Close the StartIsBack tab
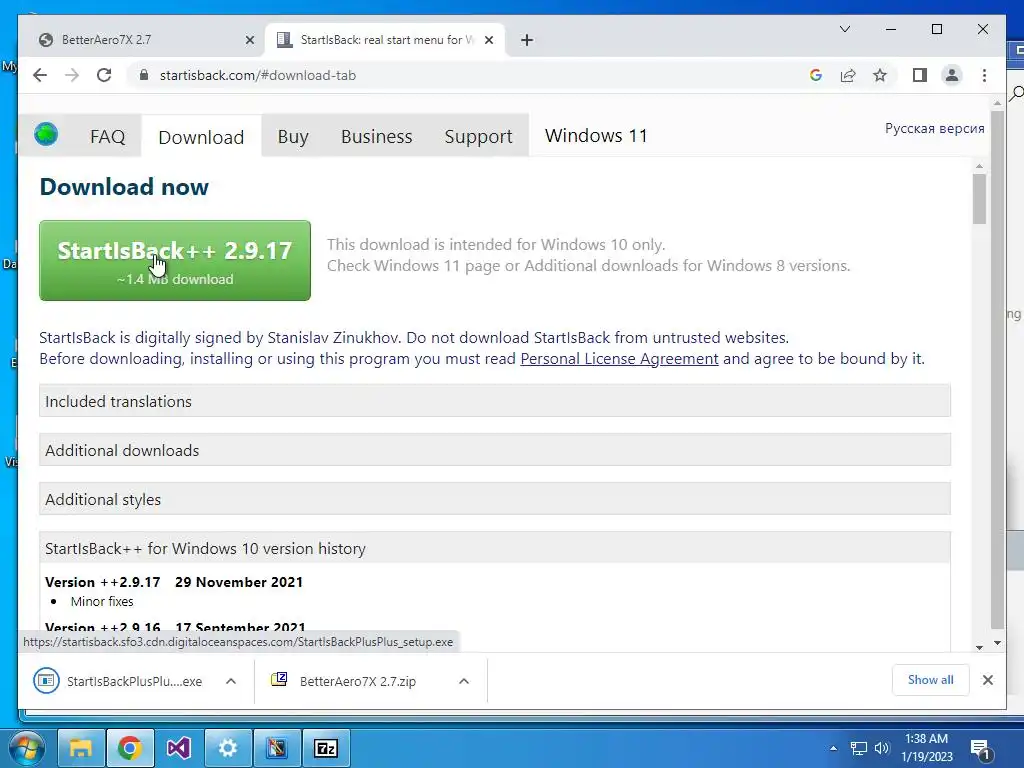This screenshot has width=1024, height=768. pyautogui.click(x=488, y=40)
